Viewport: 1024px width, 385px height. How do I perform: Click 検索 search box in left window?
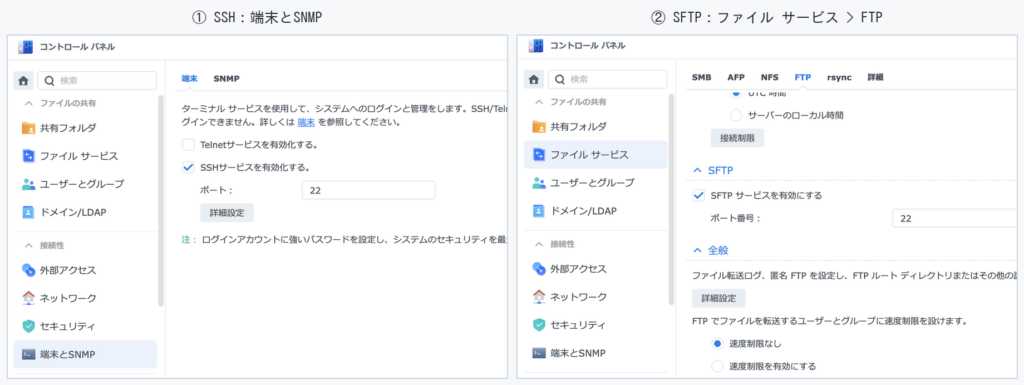click(x=97, y=81)
